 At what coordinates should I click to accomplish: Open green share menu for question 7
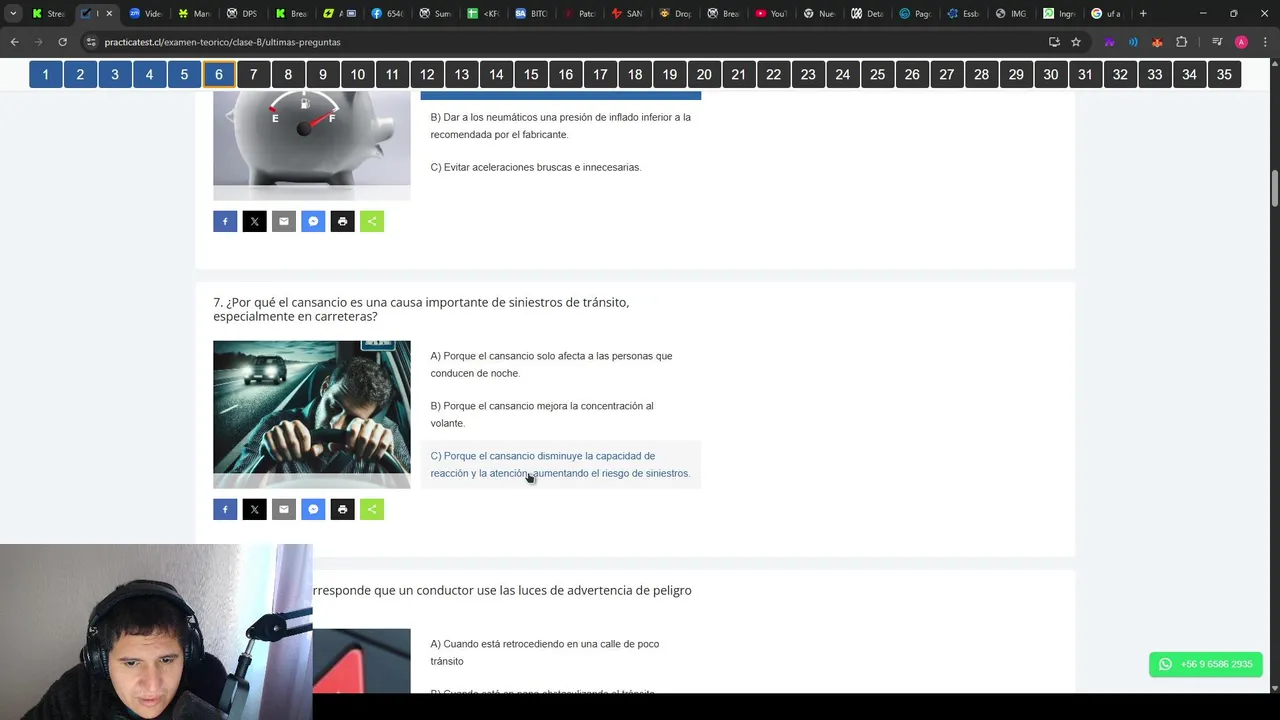point(372,509)
